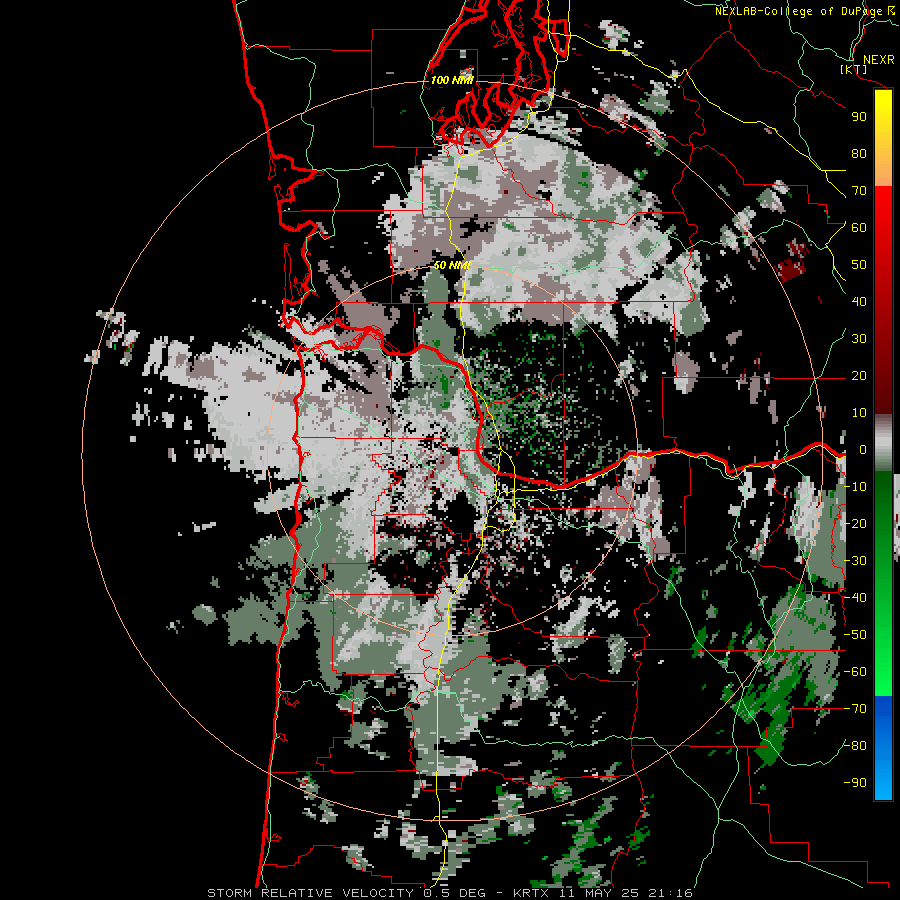
Task: Click the positive 70 value on the scale
Action: point(859,191)
